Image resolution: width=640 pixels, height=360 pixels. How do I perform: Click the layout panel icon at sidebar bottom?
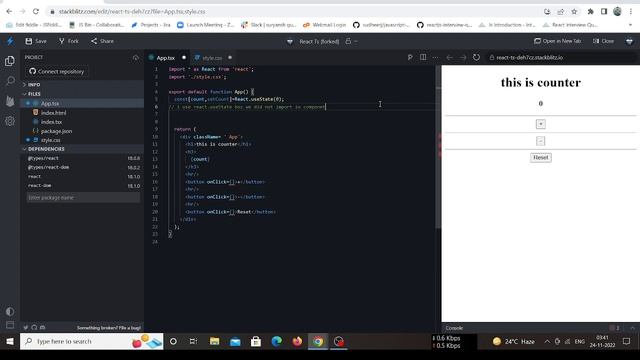pyautogui.click(x=10, y=325)
